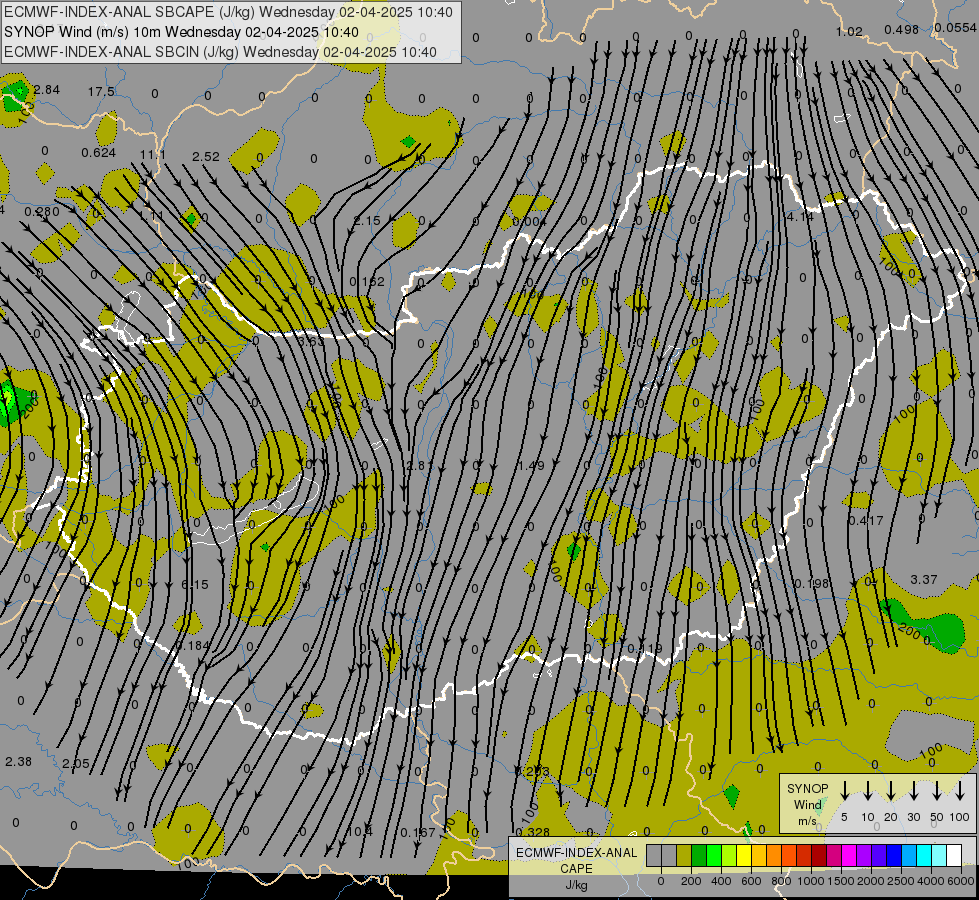Click the 2.15 value on the map
Image resolution: width=979 pixels, height=900 pixels.
tap(367, 221)
